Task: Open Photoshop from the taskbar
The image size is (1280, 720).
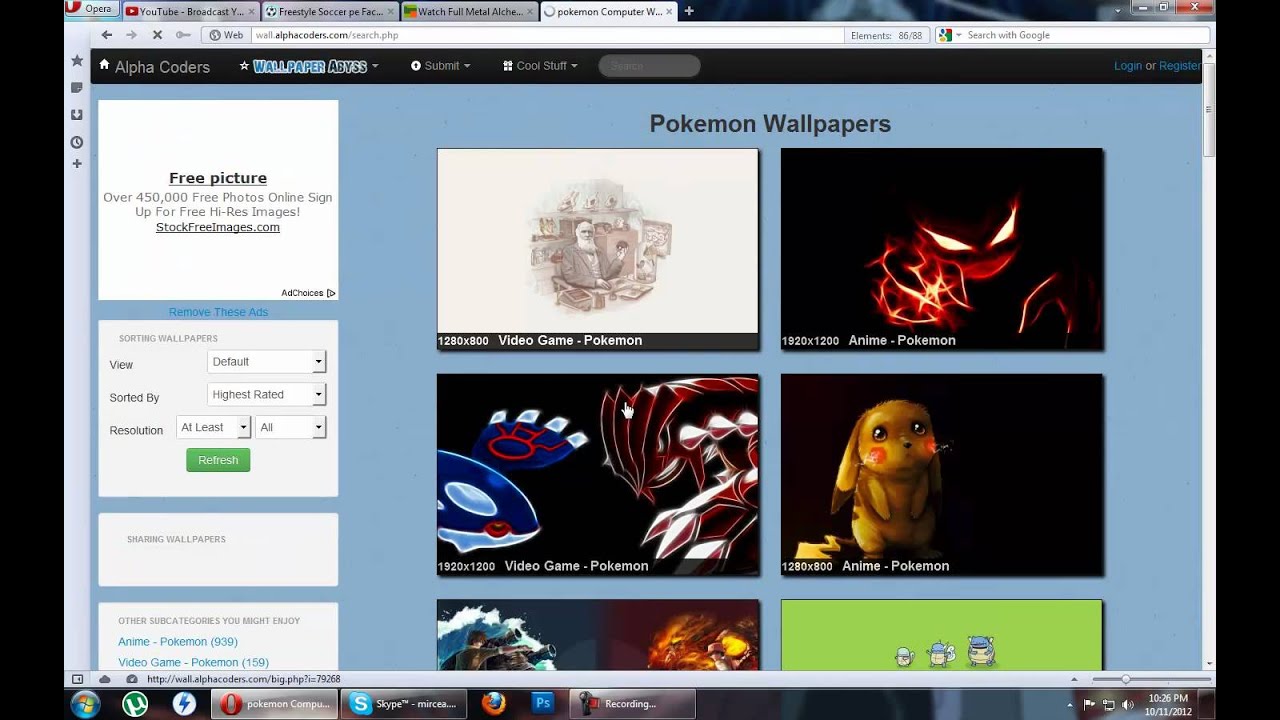Action: point(543,704)
